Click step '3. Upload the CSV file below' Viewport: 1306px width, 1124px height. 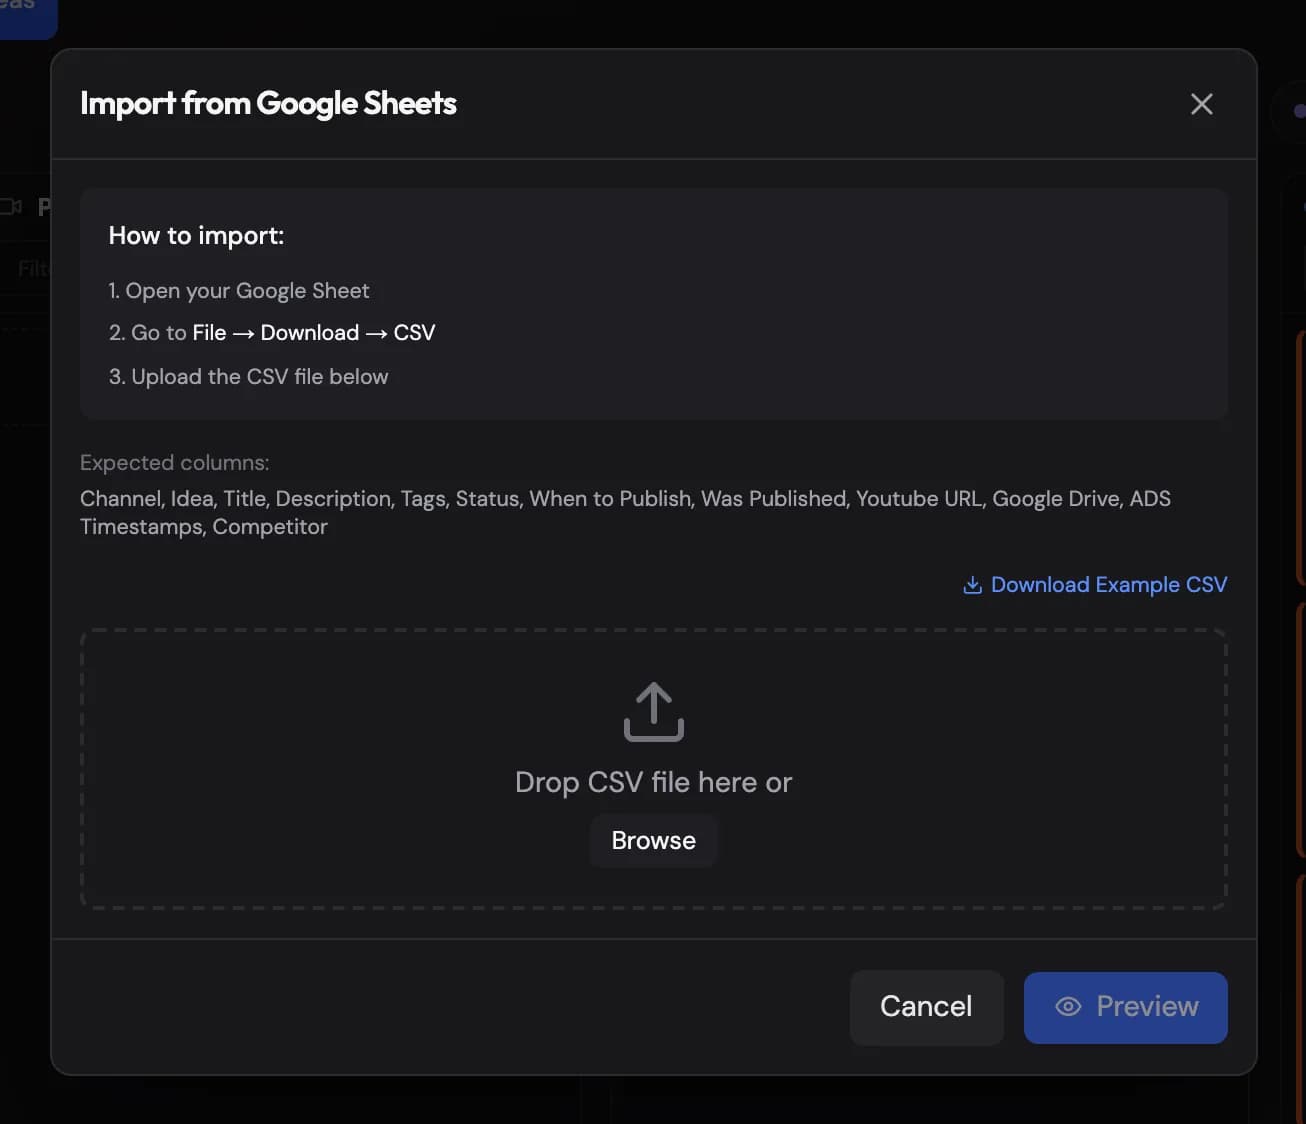[248, 377]
